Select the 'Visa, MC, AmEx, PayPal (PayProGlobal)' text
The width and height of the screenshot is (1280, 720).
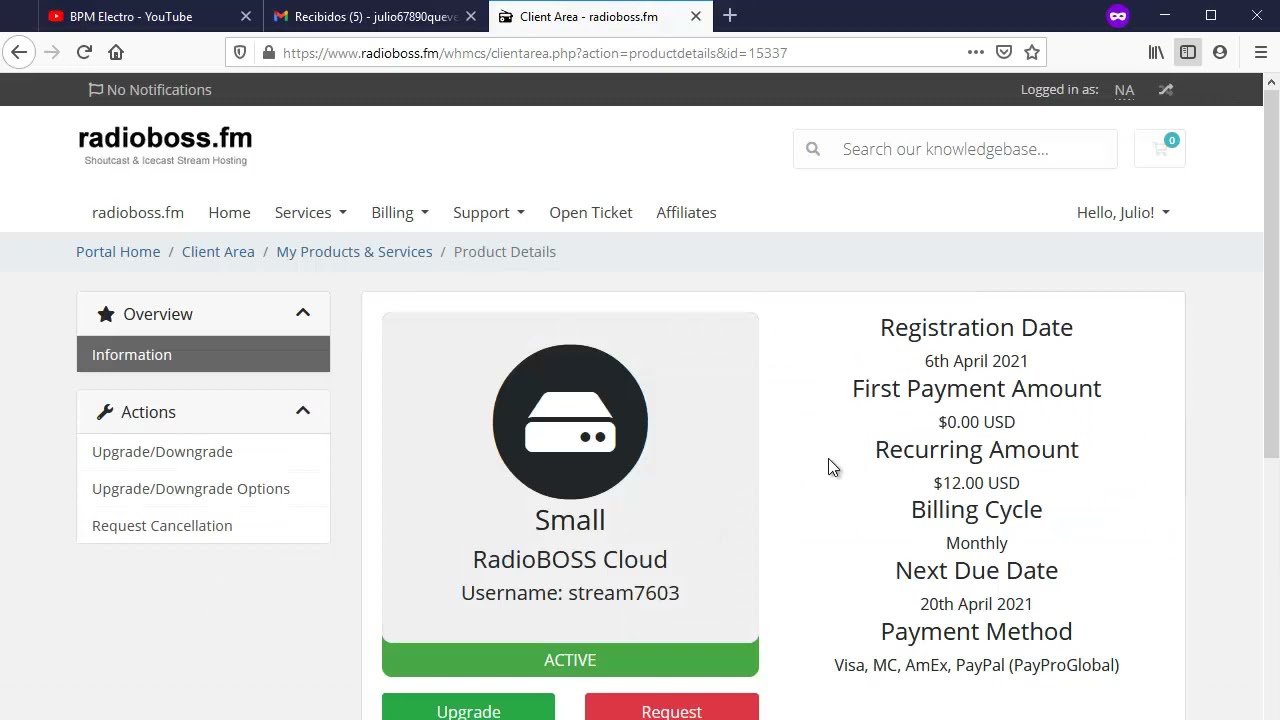(x=976, y=665)
